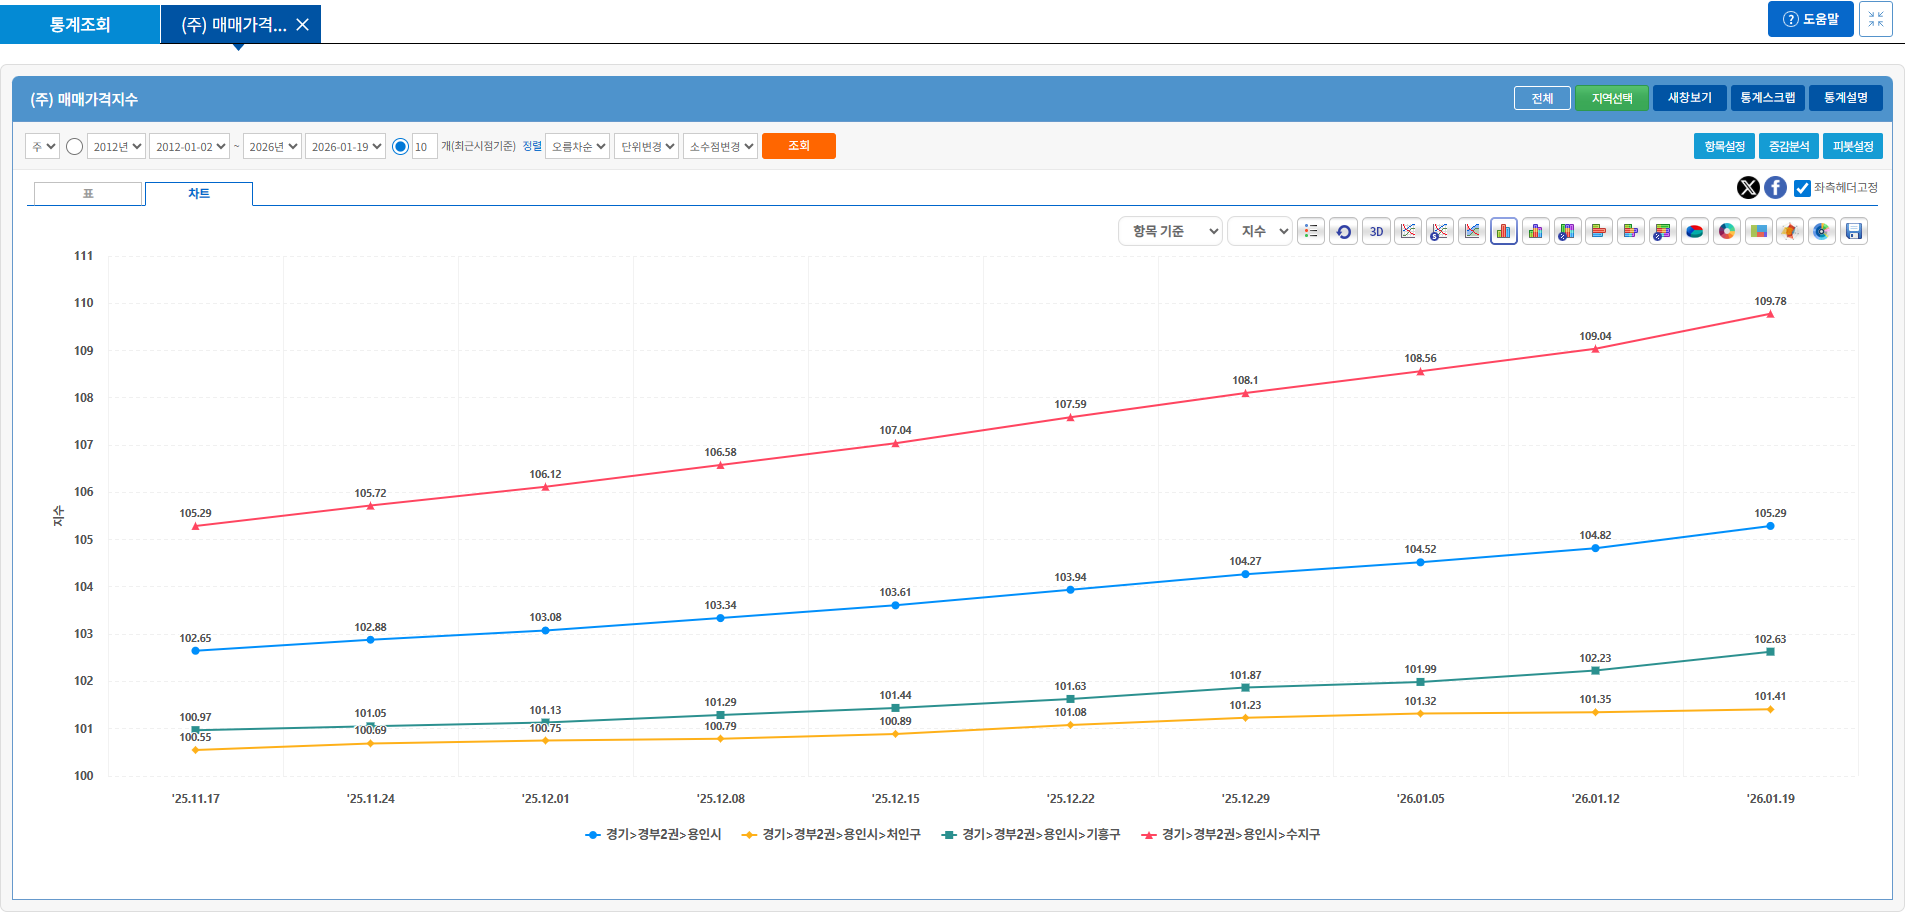Click the 처인구 data point labeled 101.41
The height and width of the screenshot is (916, 1905).
click(1770, 709)
